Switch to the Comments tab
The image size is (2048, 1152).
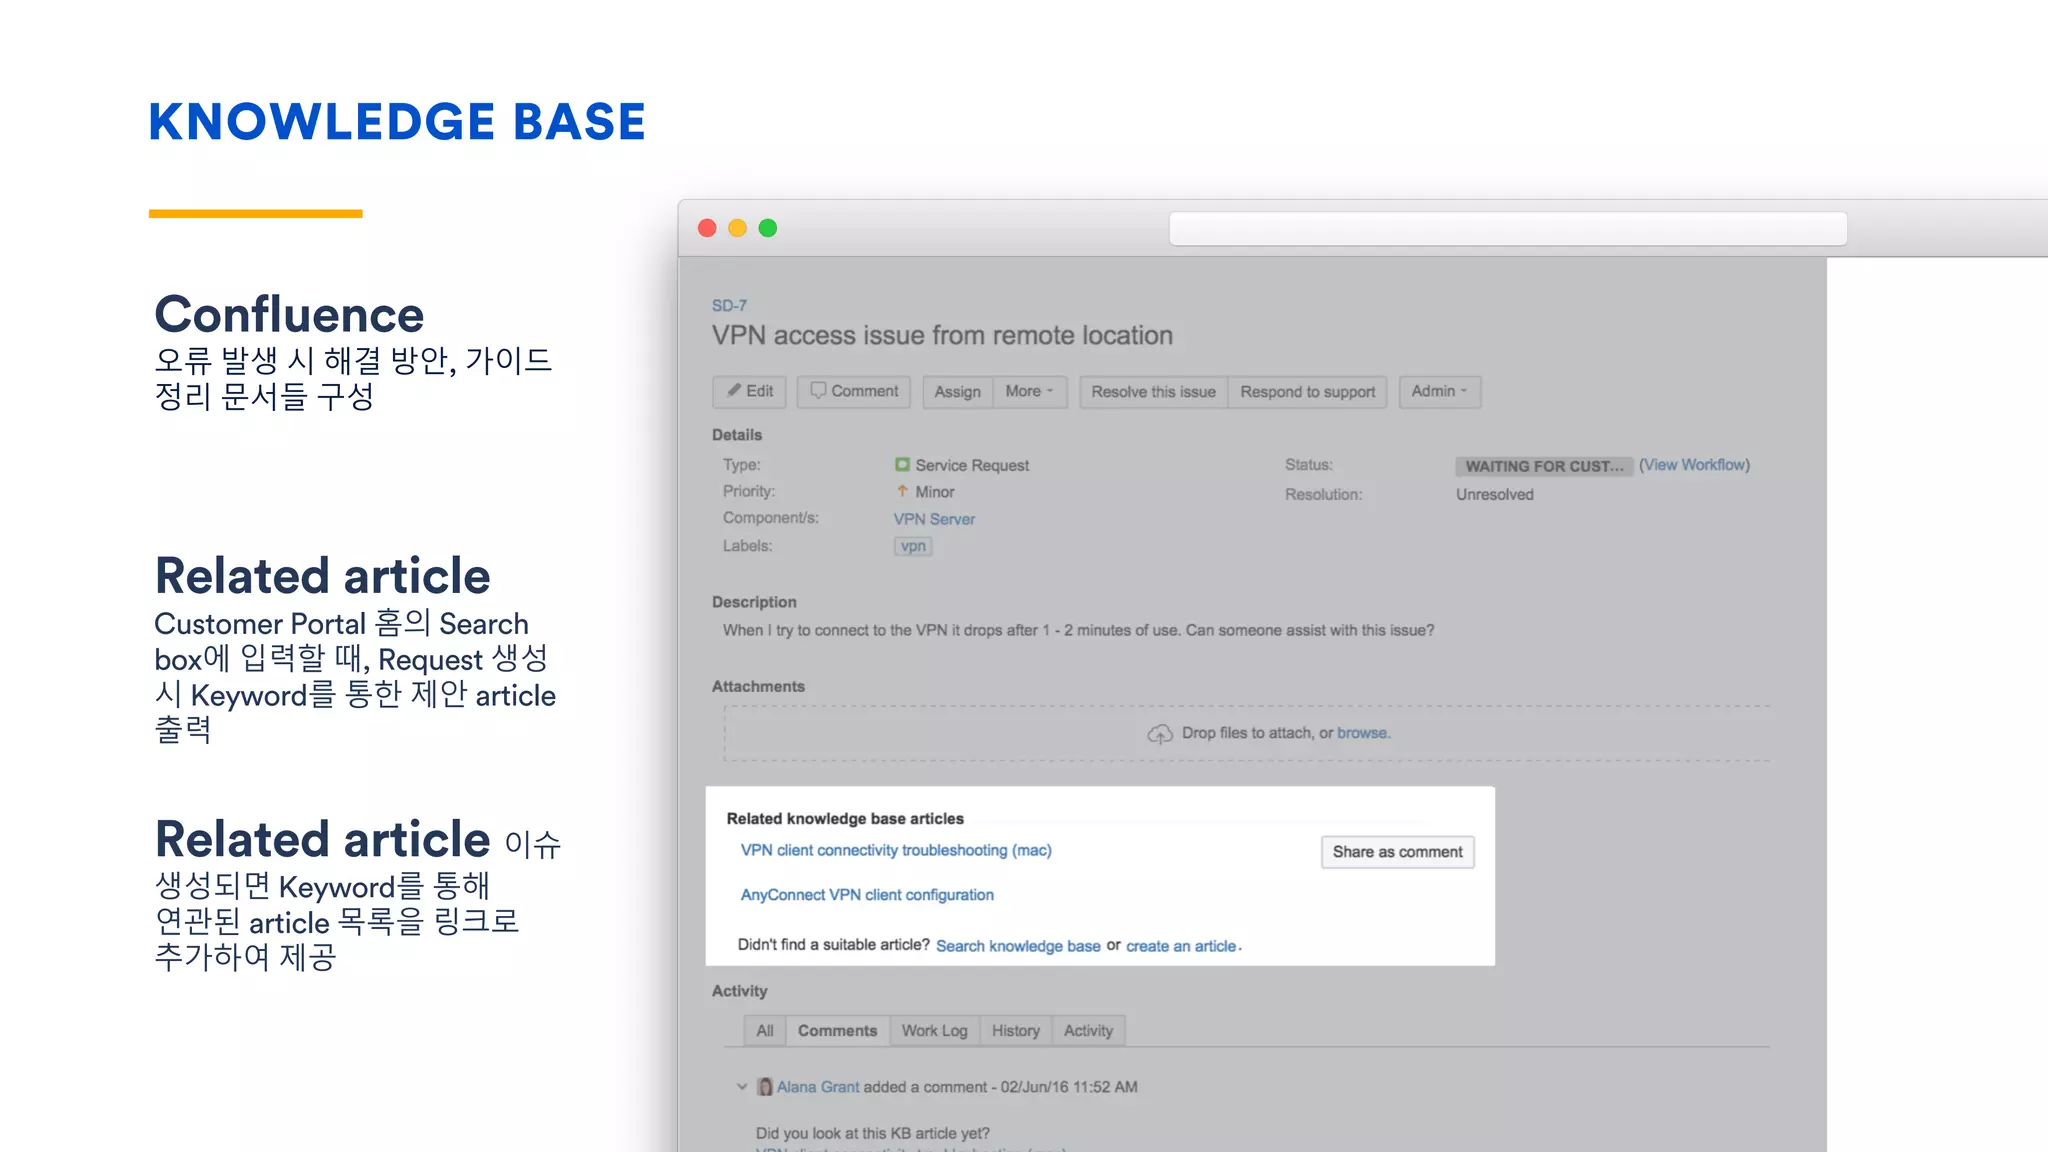point(837,1031)
